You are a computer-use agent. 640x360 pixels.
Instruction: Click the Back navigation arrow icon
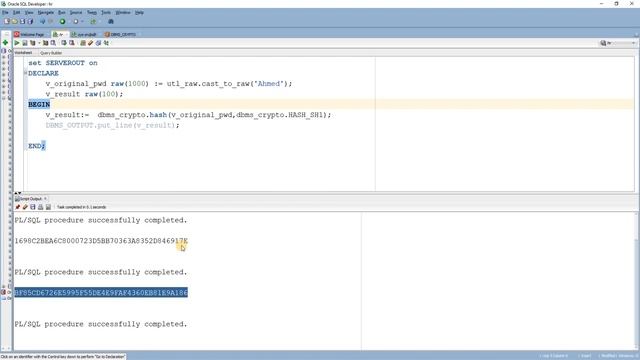pyautogui.click(x=42, y=21)
